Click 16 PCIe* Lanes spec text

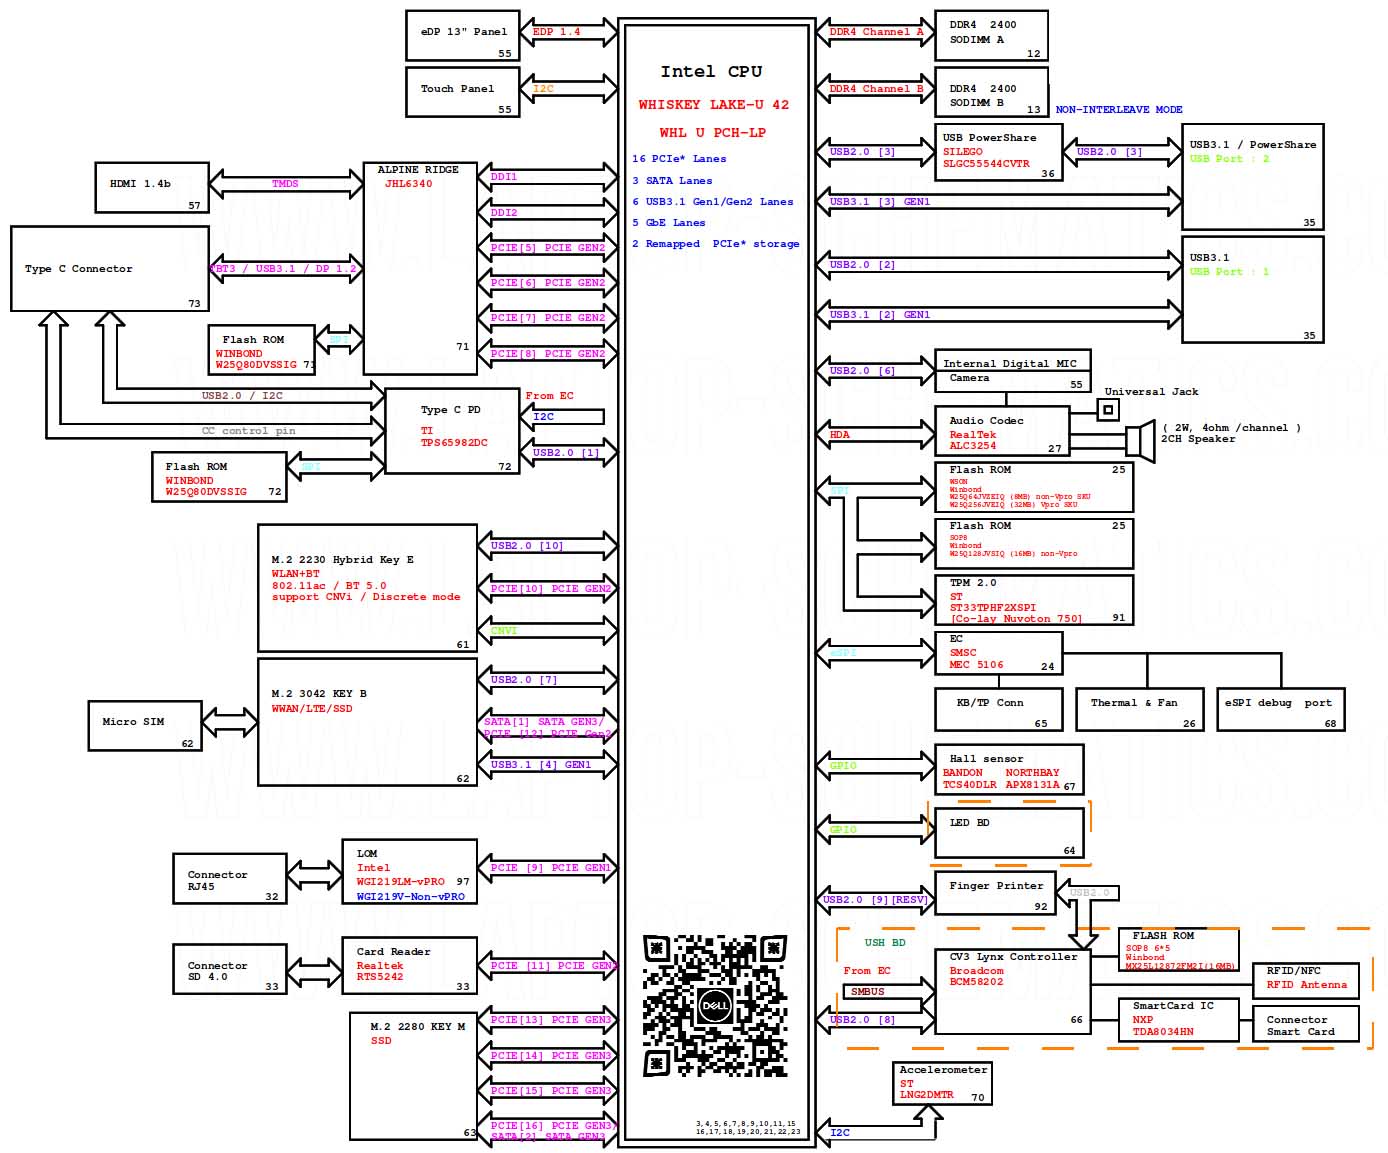point(679,159)
